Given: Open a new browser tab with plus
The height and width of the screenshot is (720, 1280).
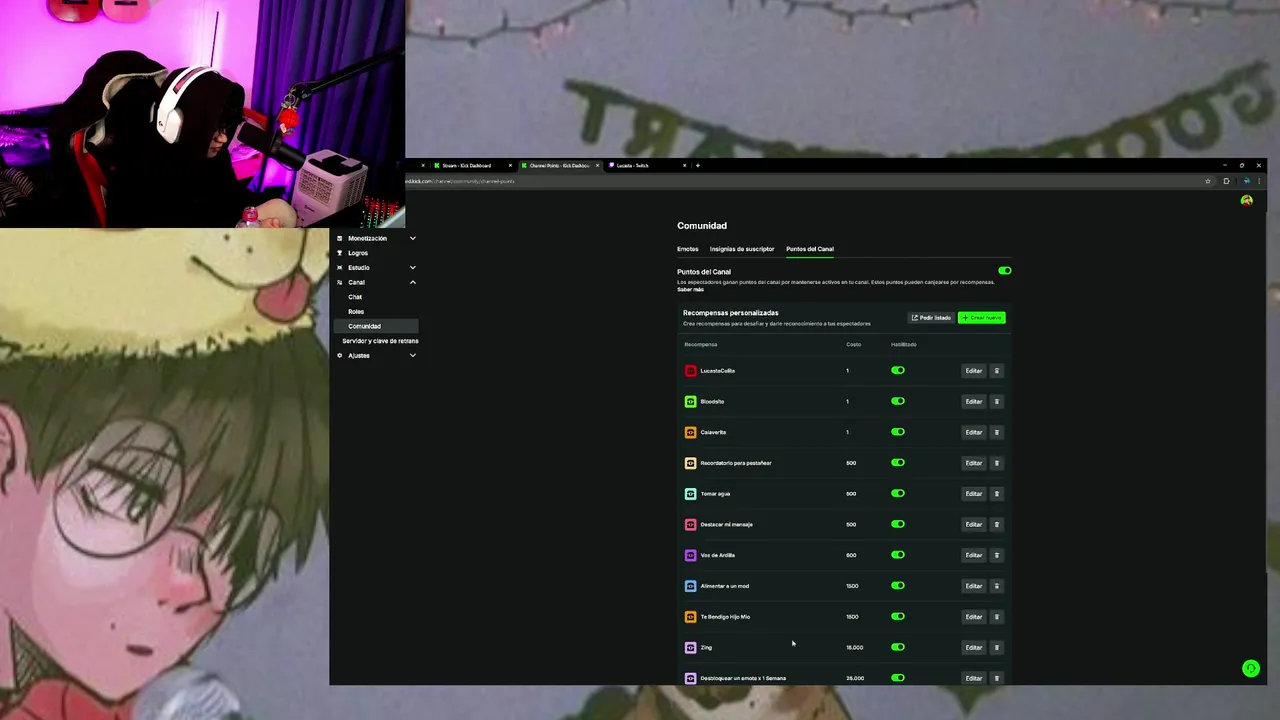Looking at the screenshot, I should [x=698, y=166].
